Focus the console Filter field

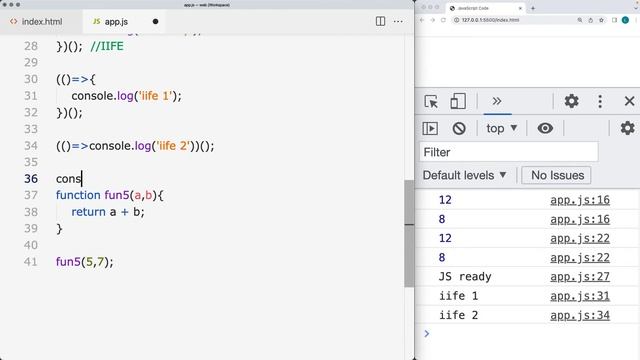click(509, 152)
